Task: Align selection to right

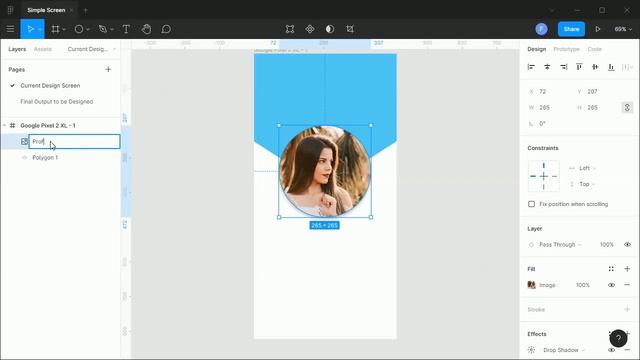Action: 563,67
